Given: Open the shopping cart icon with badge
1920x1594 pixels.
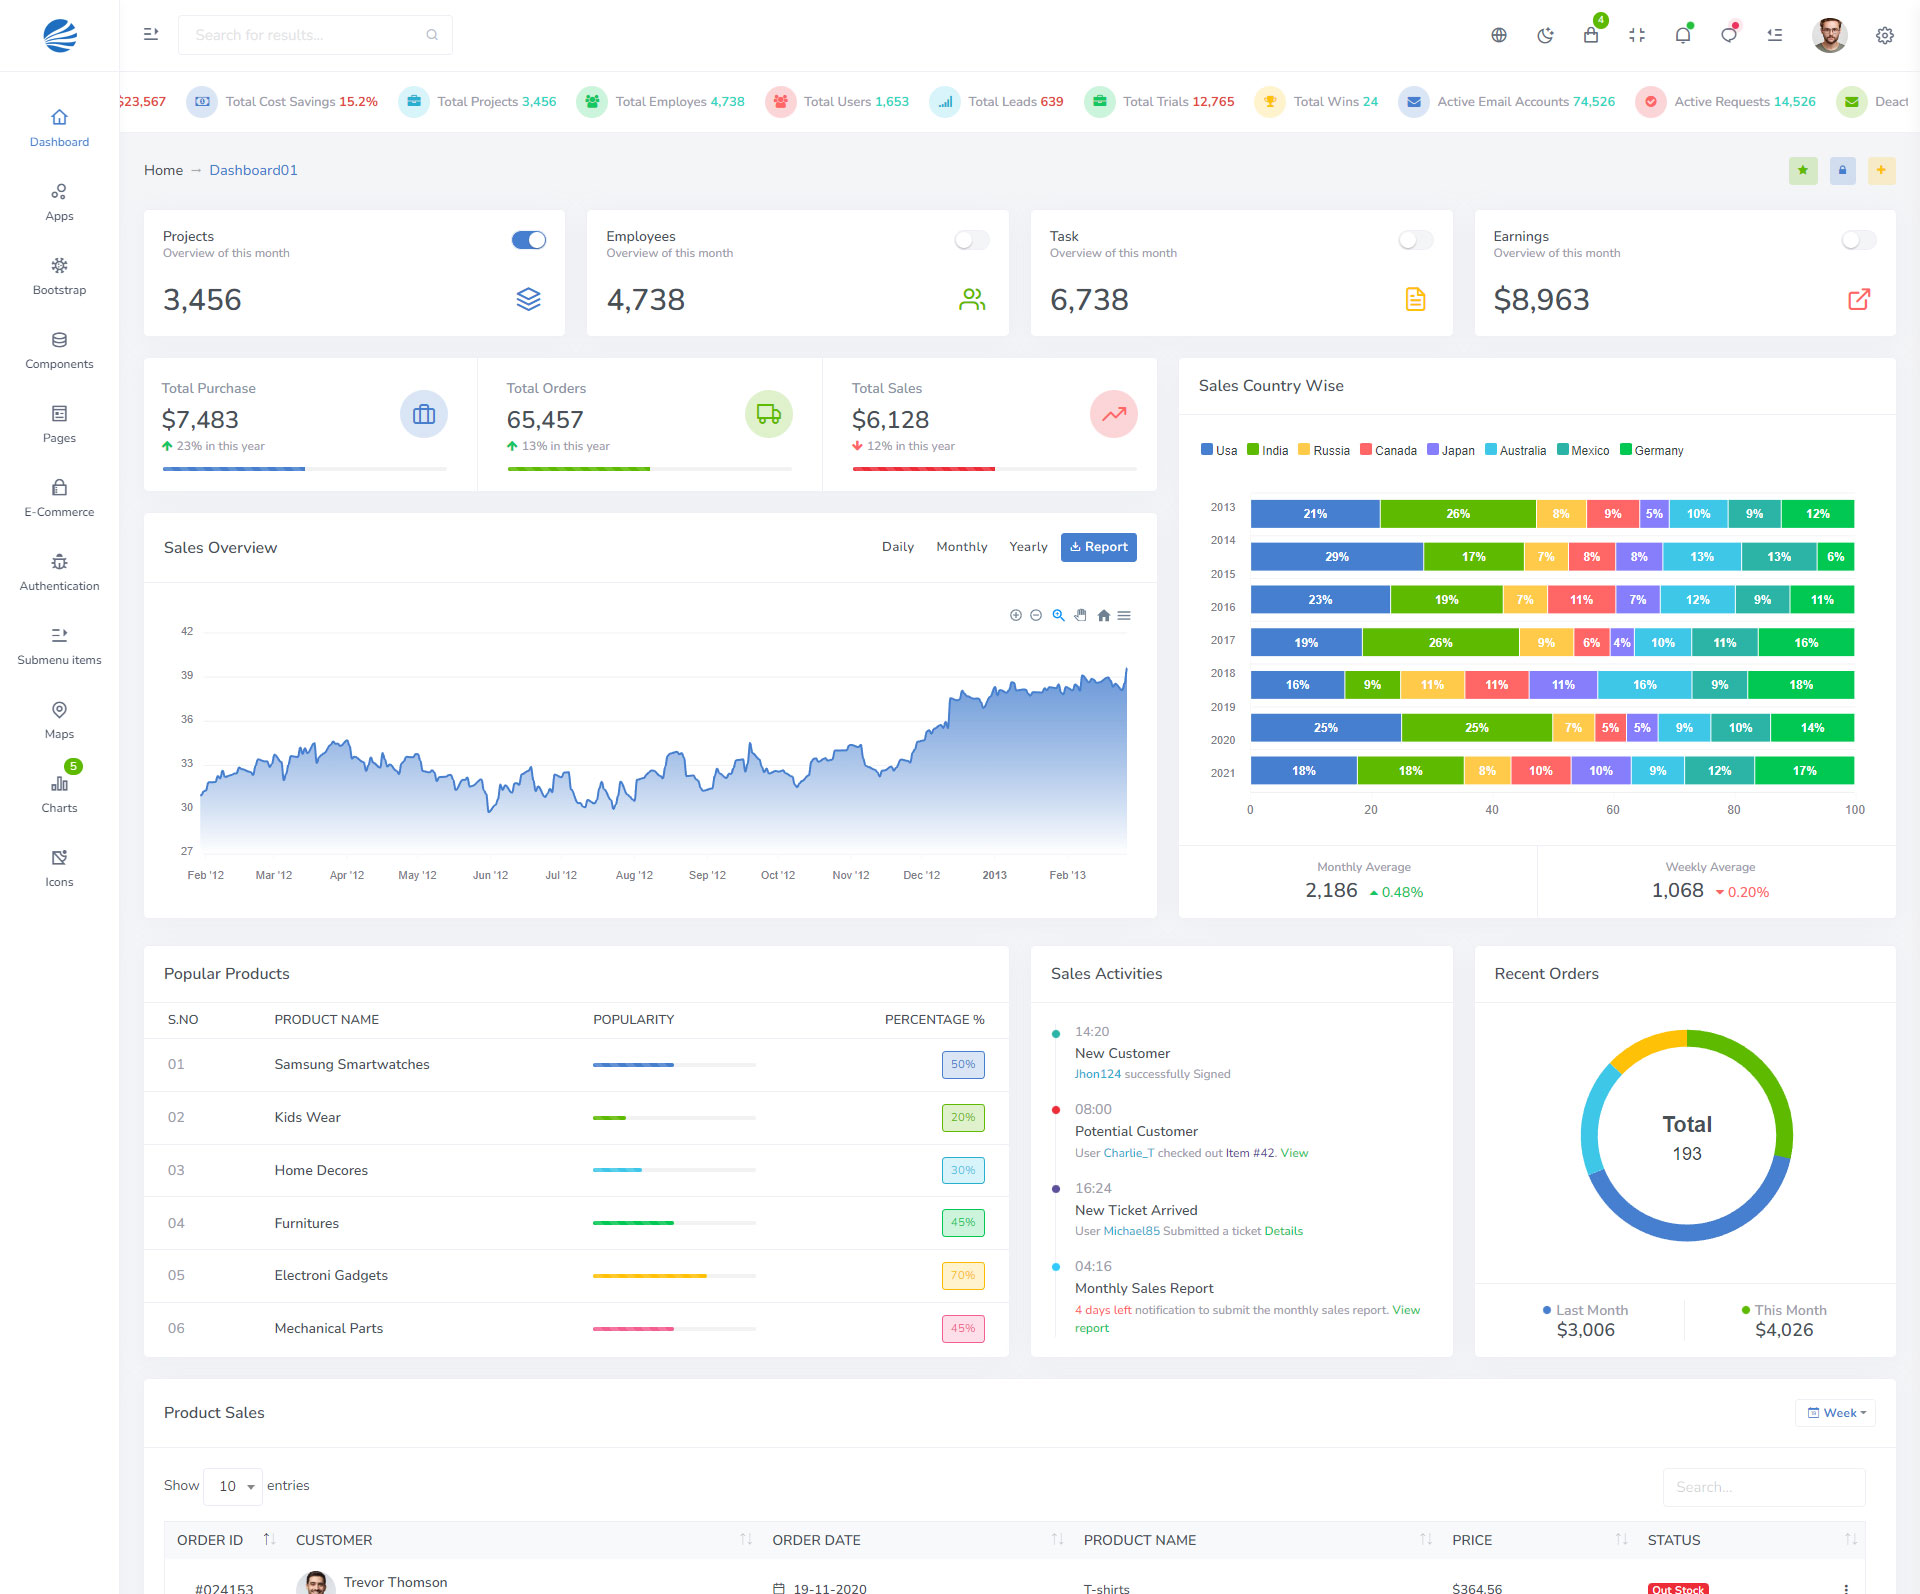Looking at the screenshot, I should click(x=1591, y=36).
